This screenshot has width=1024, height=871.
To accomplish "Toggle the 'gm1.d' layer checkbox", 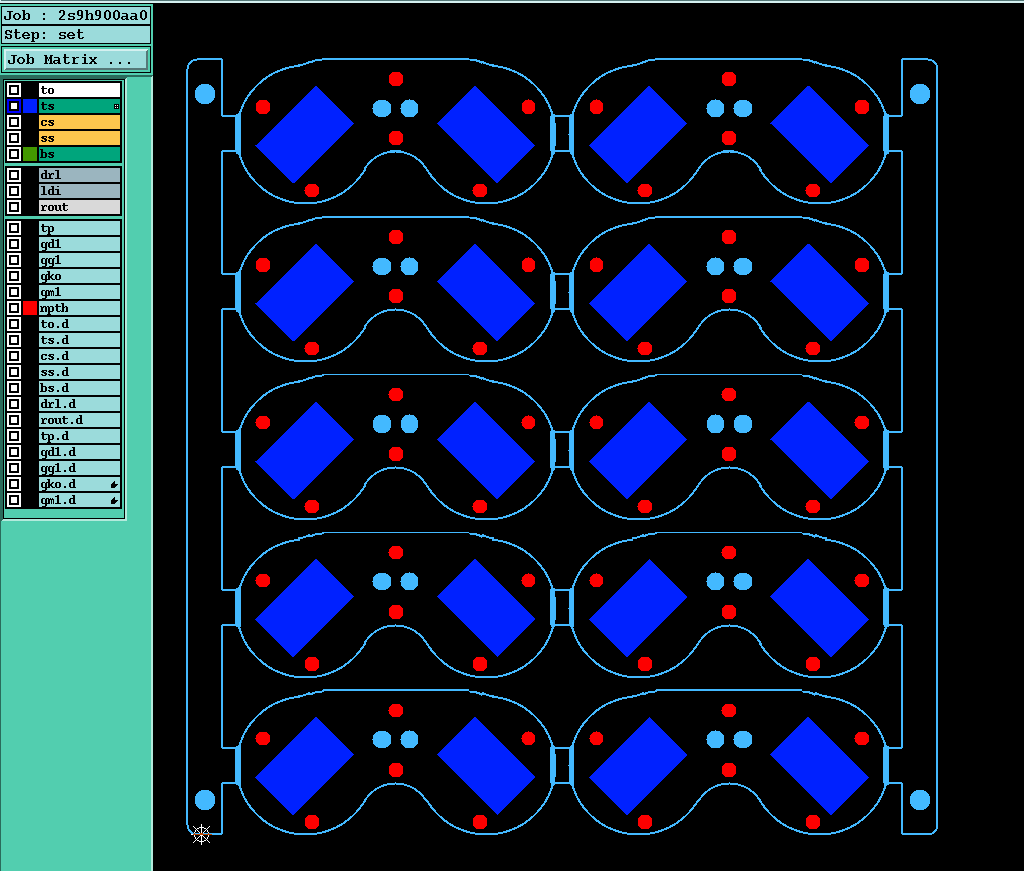I will coord(14,500).
